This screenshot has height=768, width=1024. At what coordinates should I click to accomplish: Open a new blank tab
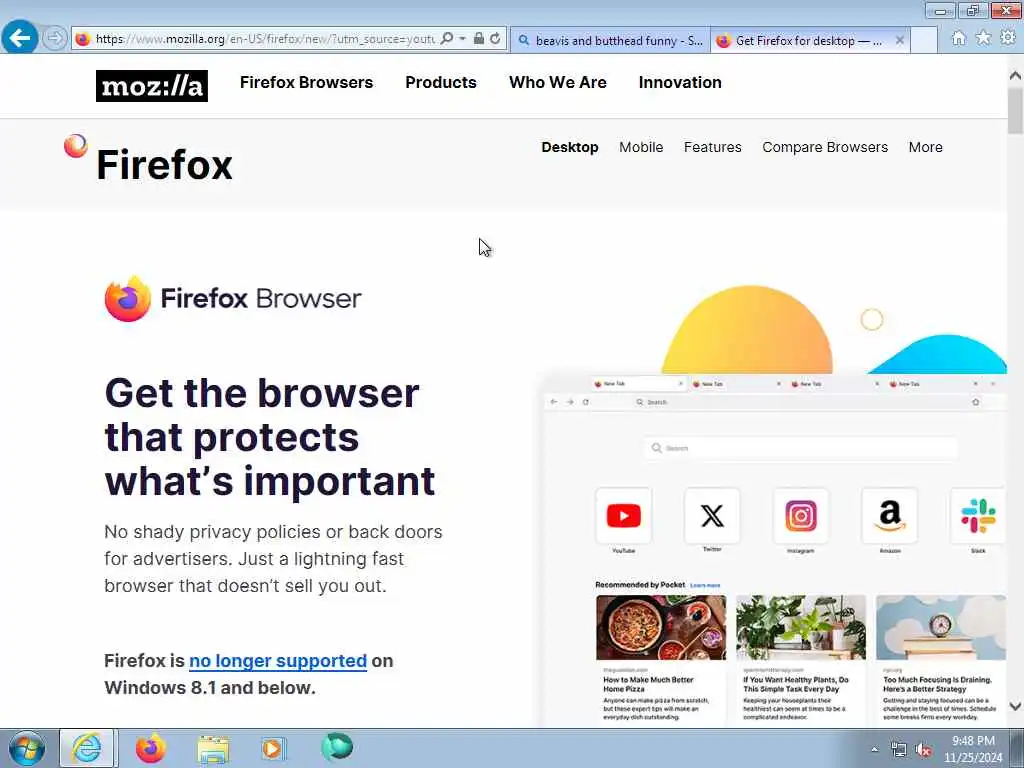924,40
